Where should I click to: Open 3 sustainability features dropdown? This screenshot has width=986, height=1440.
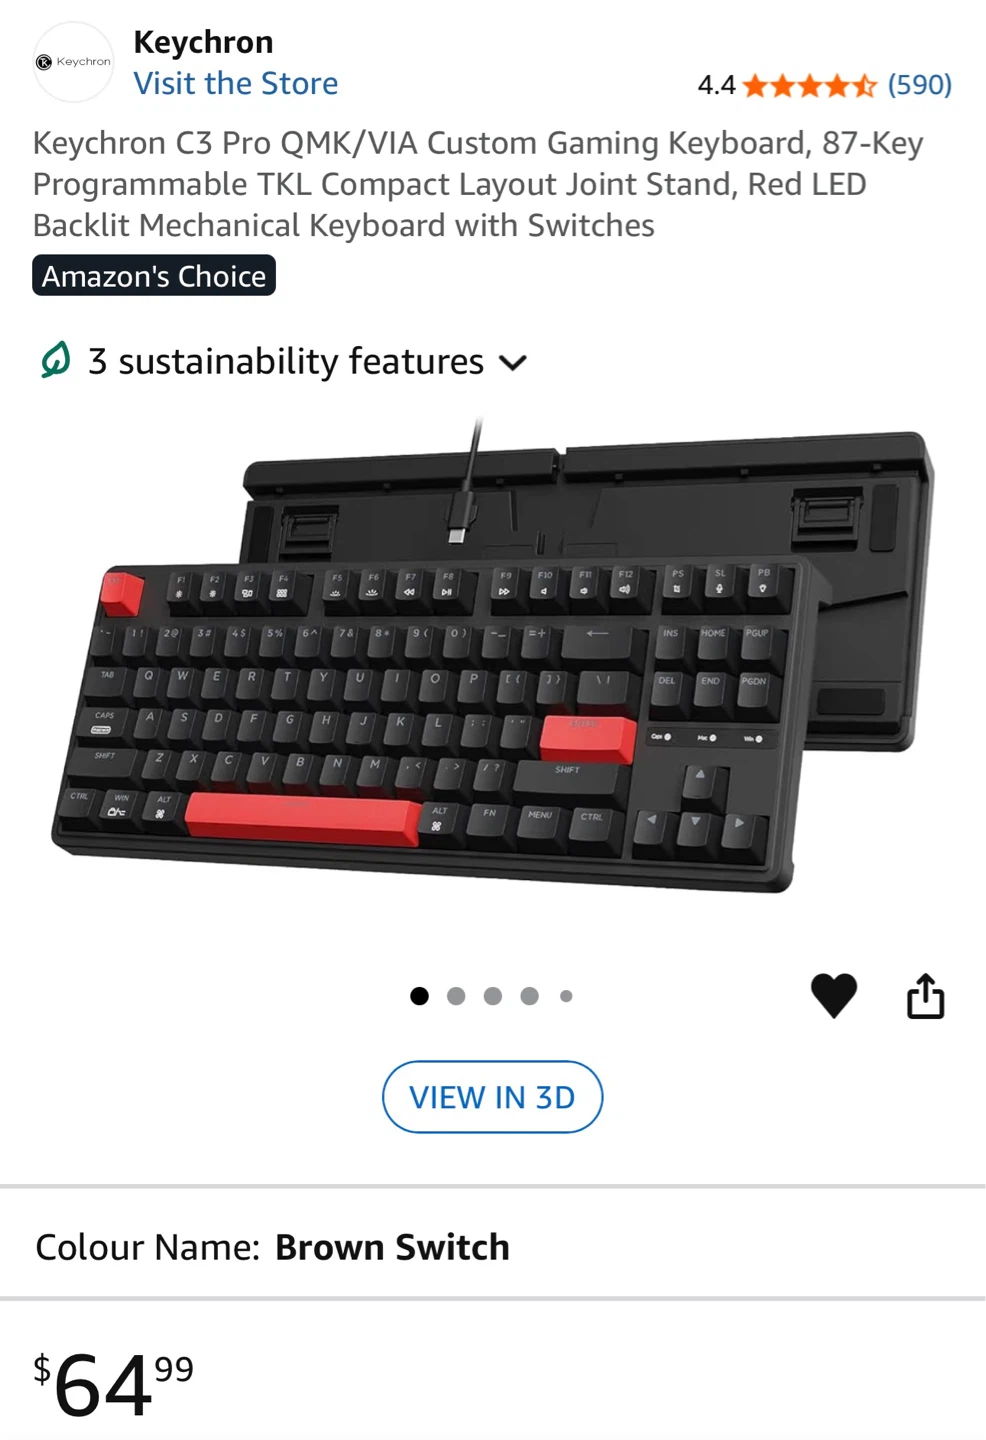pyautogui.click(x=283, y=361)
